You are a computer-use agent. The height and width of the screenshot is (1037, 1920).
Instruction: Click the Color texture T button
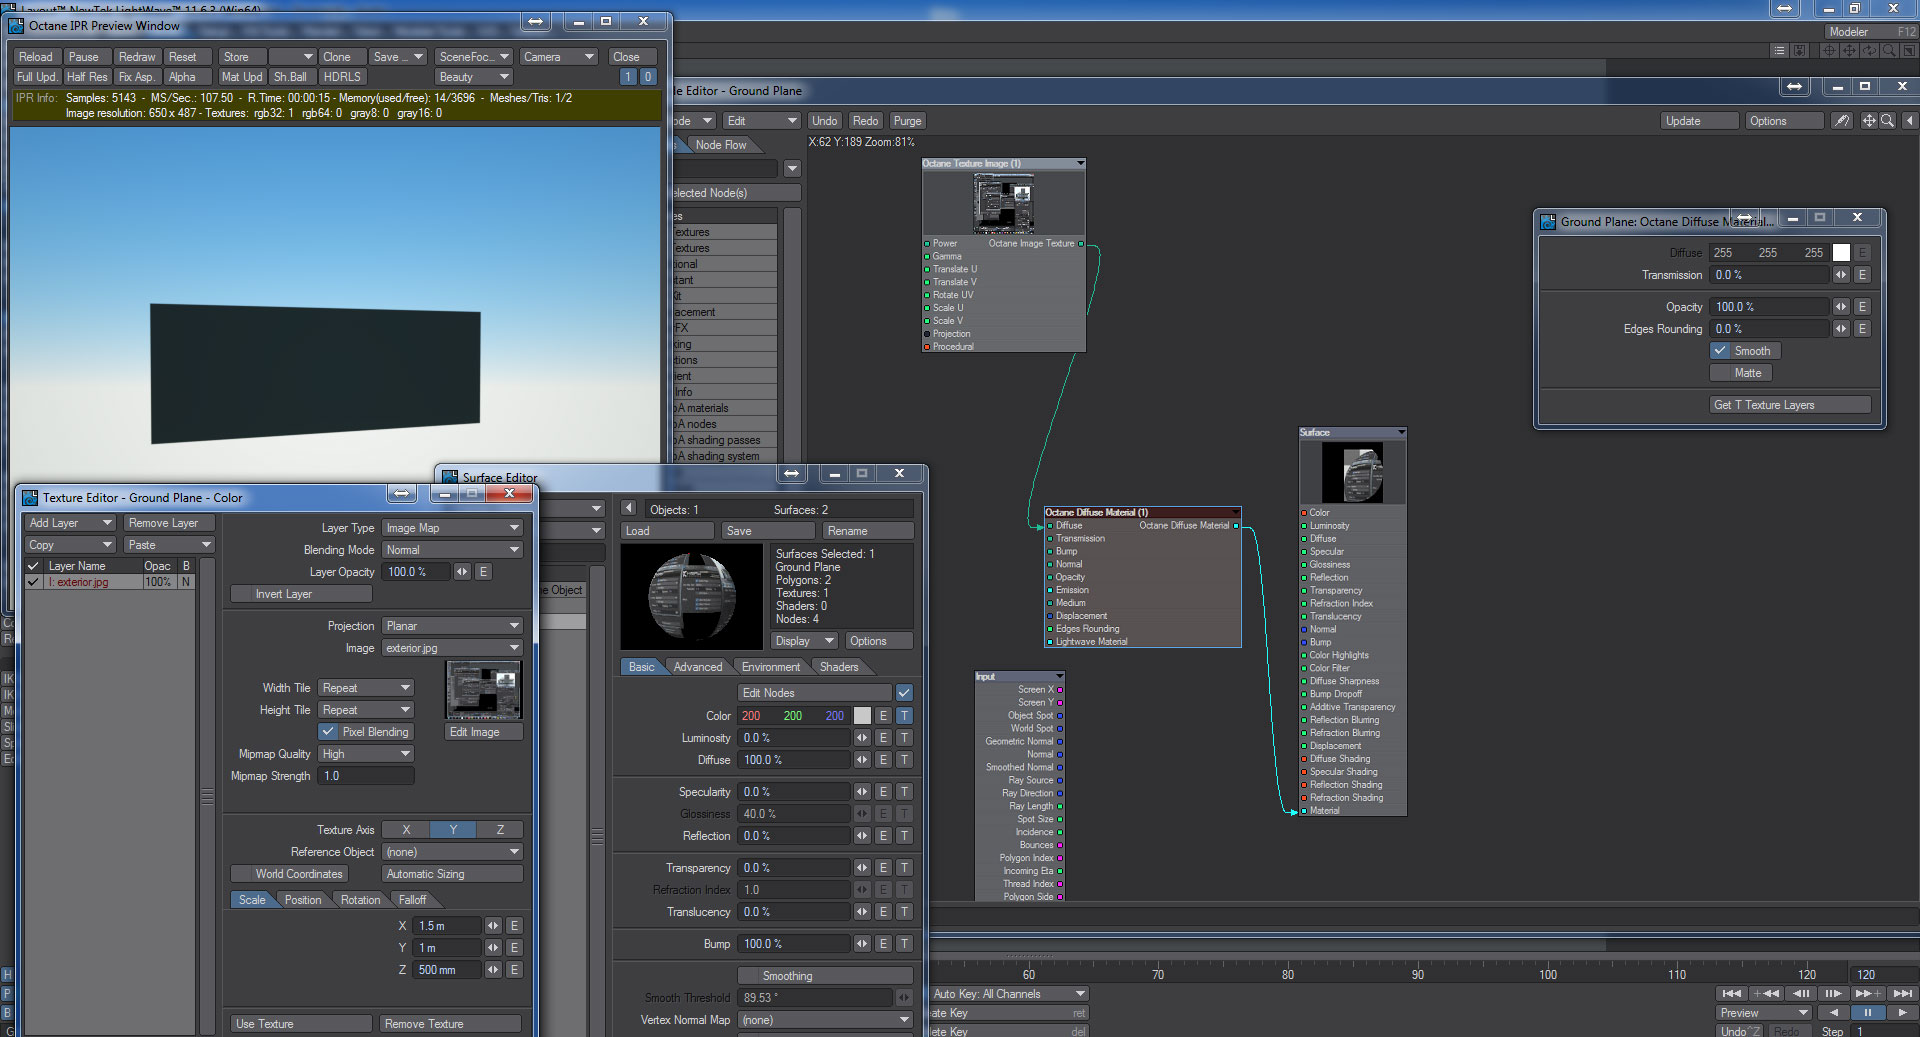tap(904, 716)
